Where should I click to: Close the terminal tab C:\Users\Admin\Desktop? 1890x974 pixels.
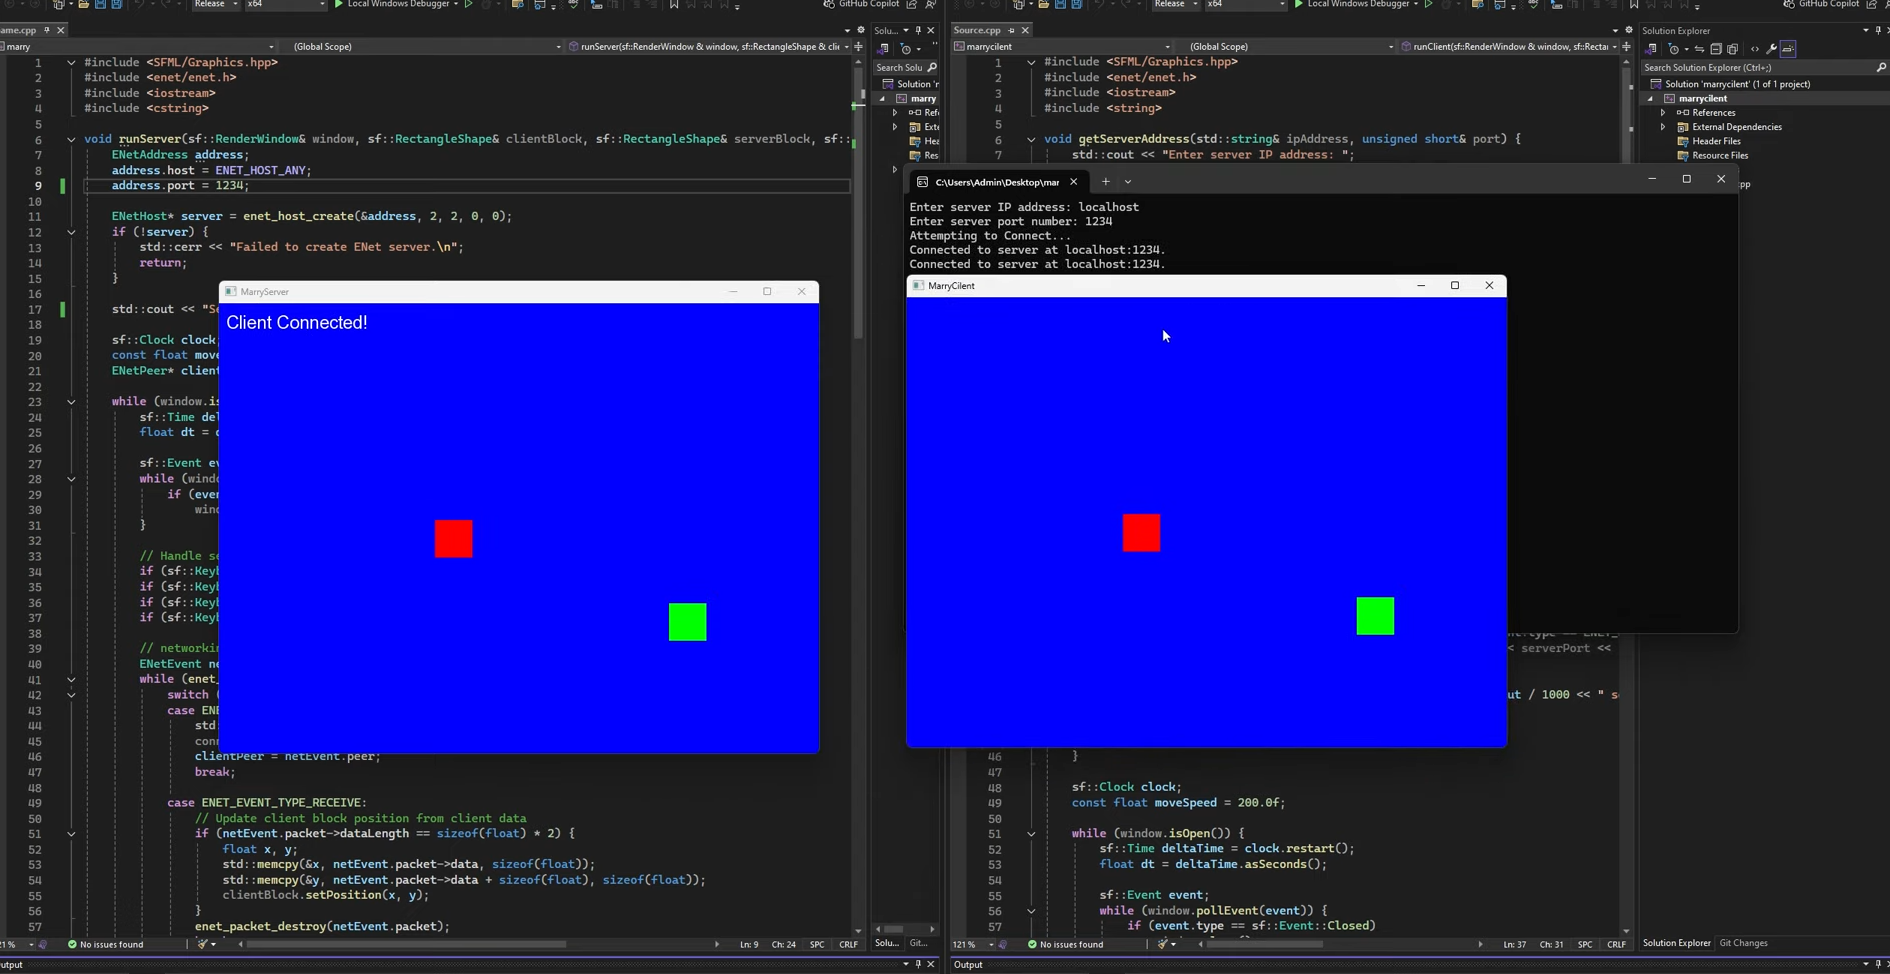coord(1073,182)
